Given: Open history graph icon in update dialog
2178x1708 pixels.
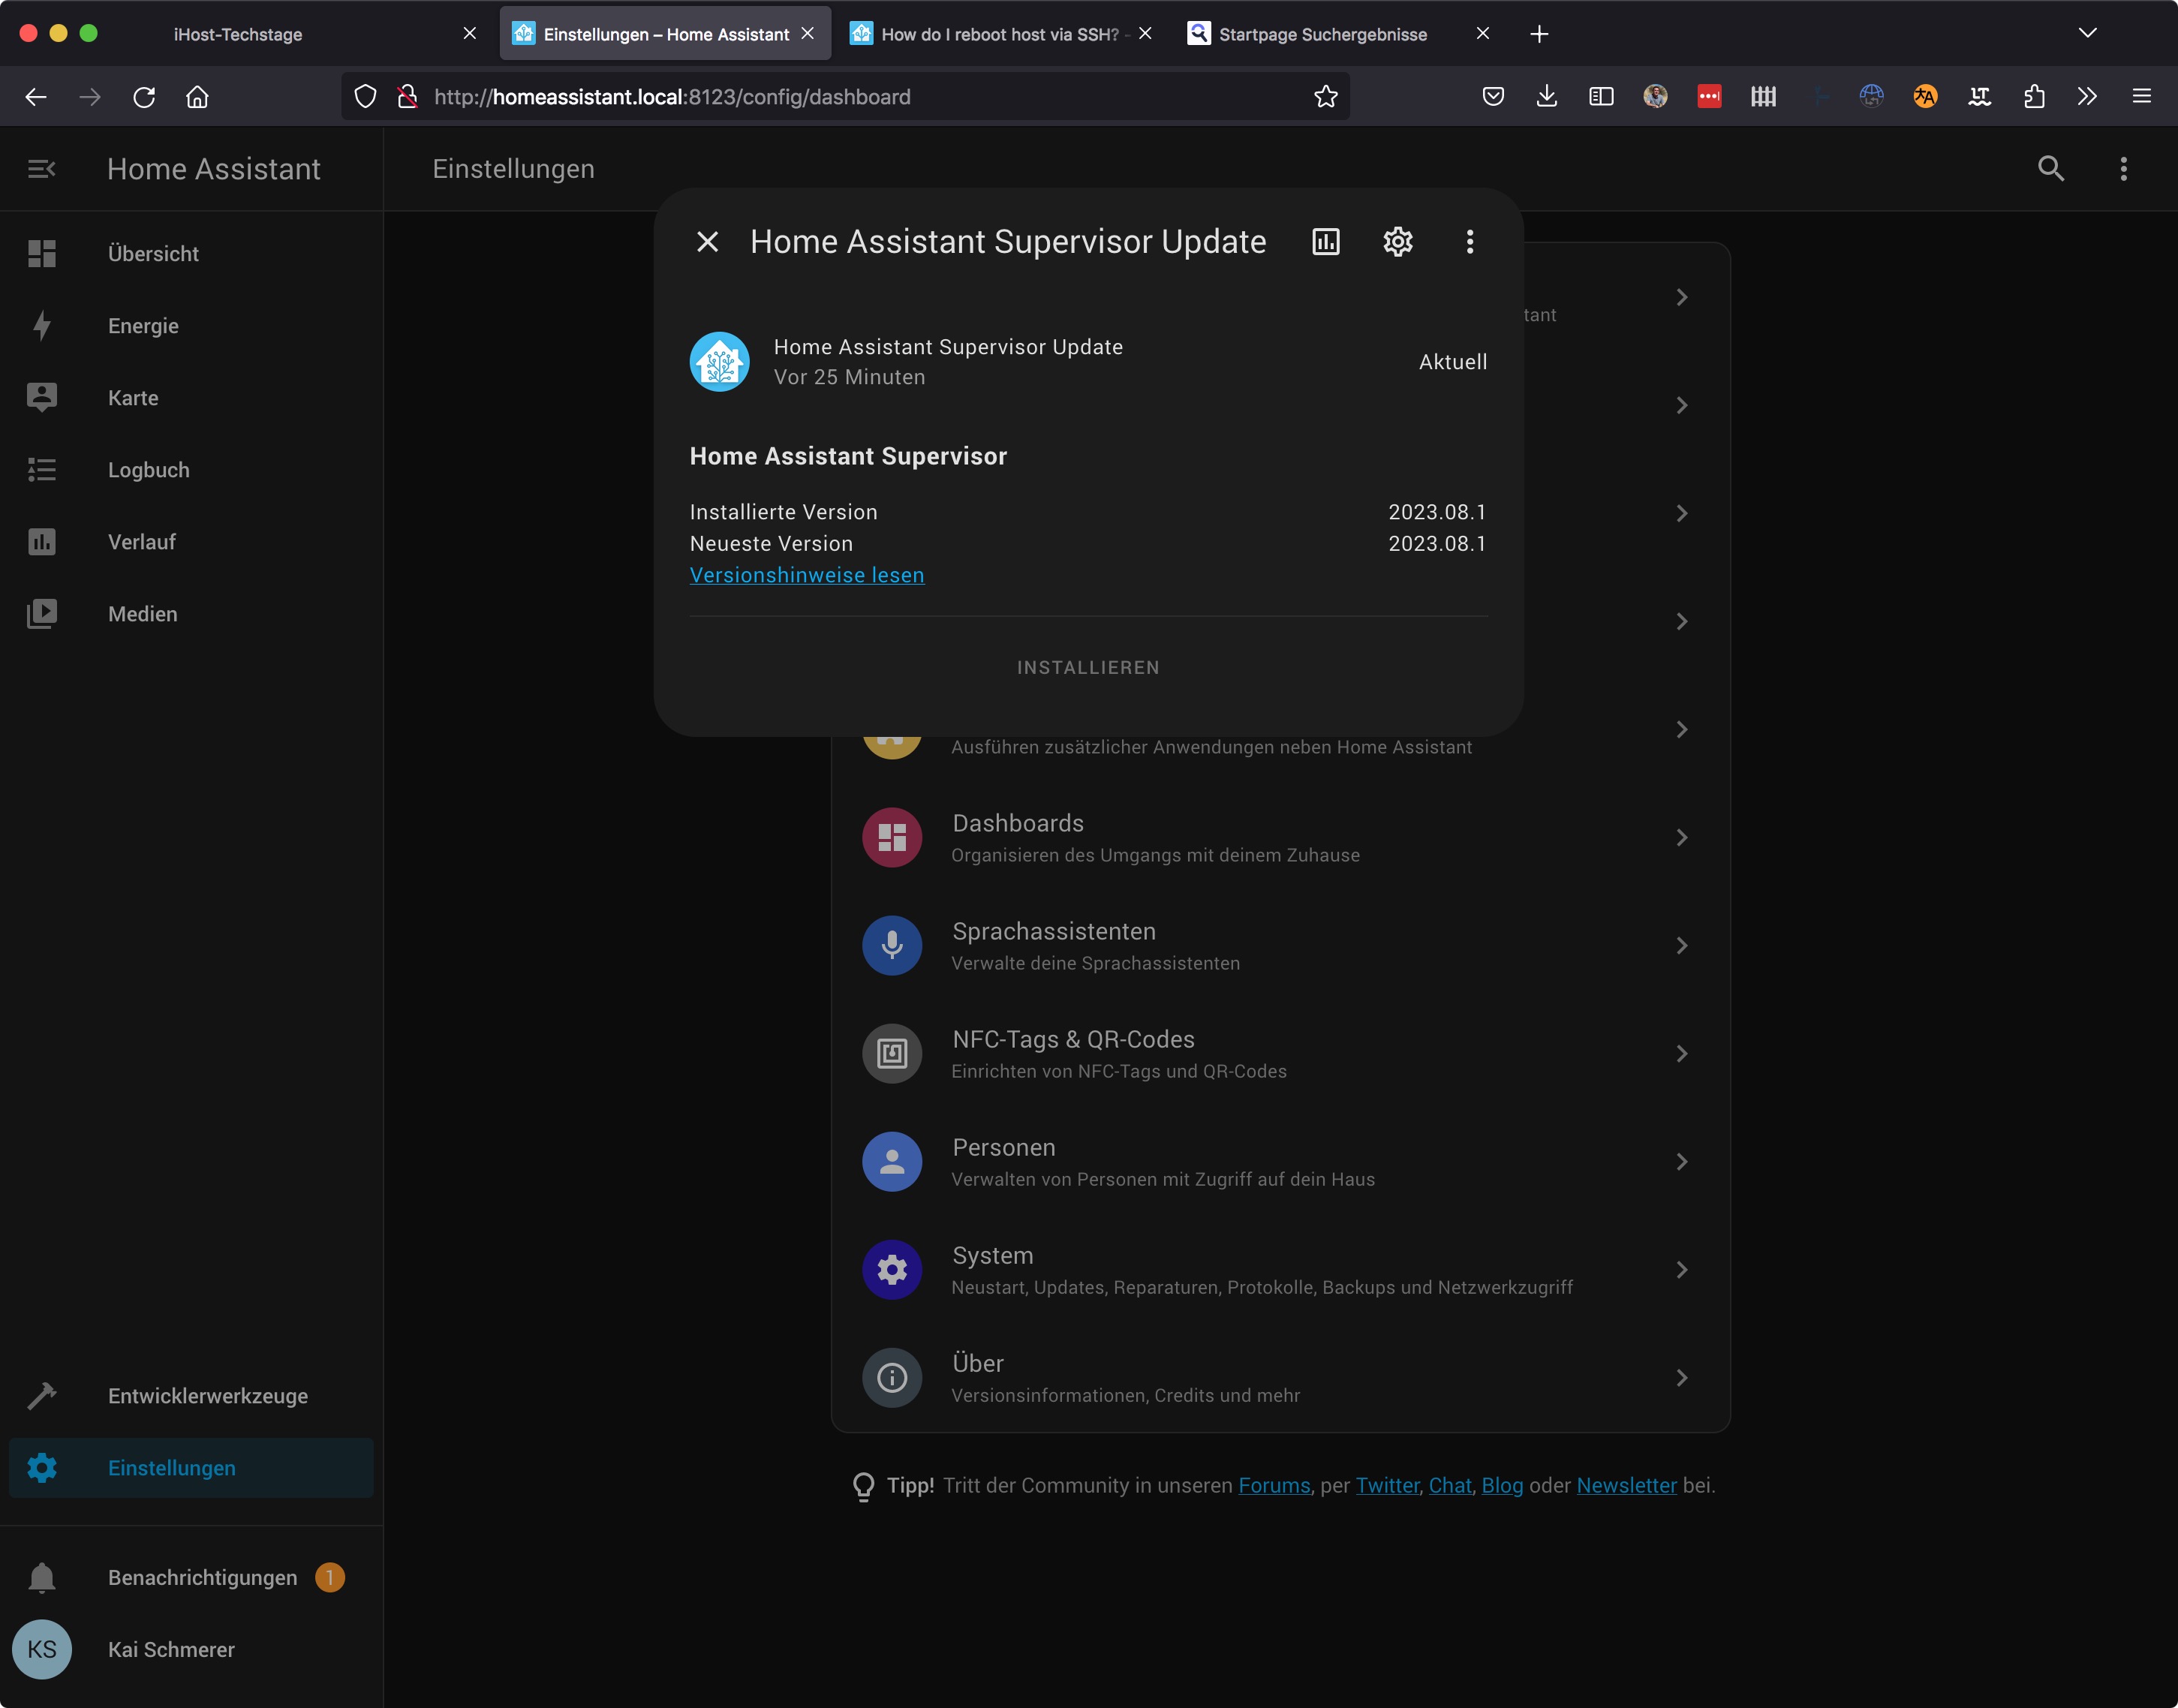Looking at the screenshot, I should 1325,242.
